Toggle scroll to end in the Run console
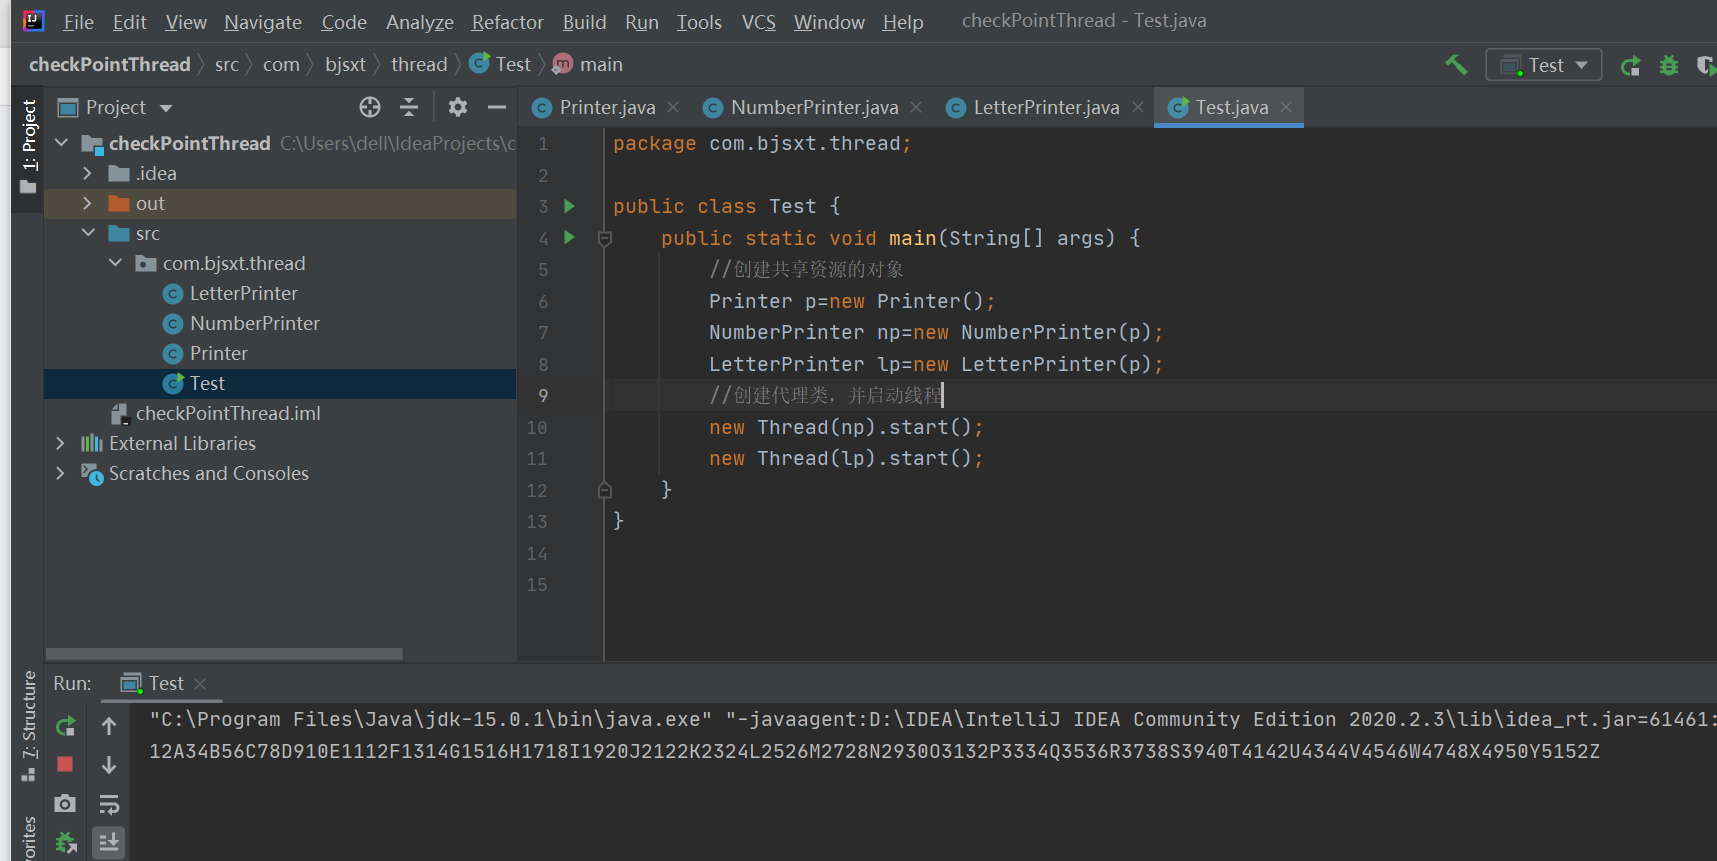This screenshot has width=1717, height=861. pos(109,843)
